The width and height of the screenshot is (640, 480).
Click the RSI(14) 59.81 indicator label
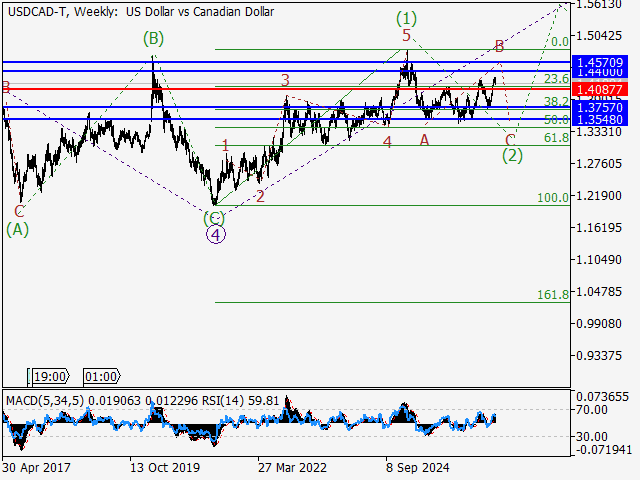pos(240,401)
